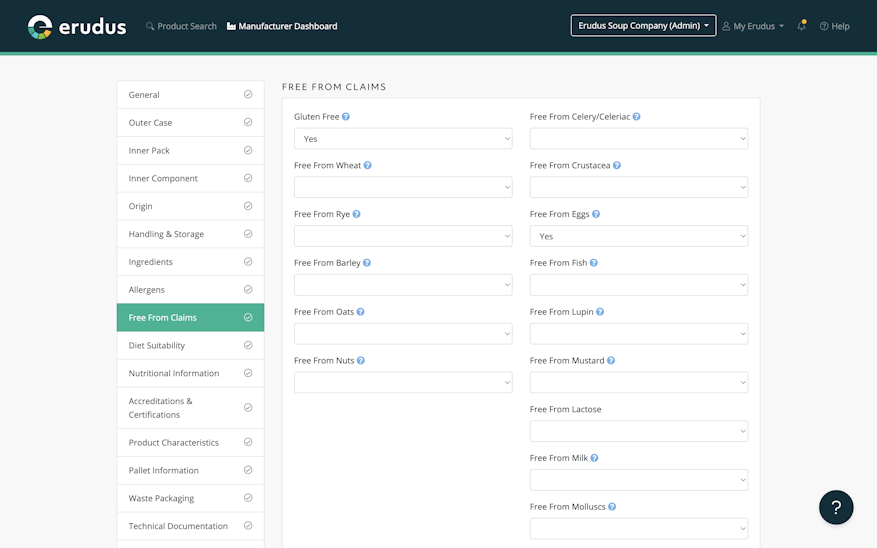Show the Free From Molluscs help icon

click(612, 507)
